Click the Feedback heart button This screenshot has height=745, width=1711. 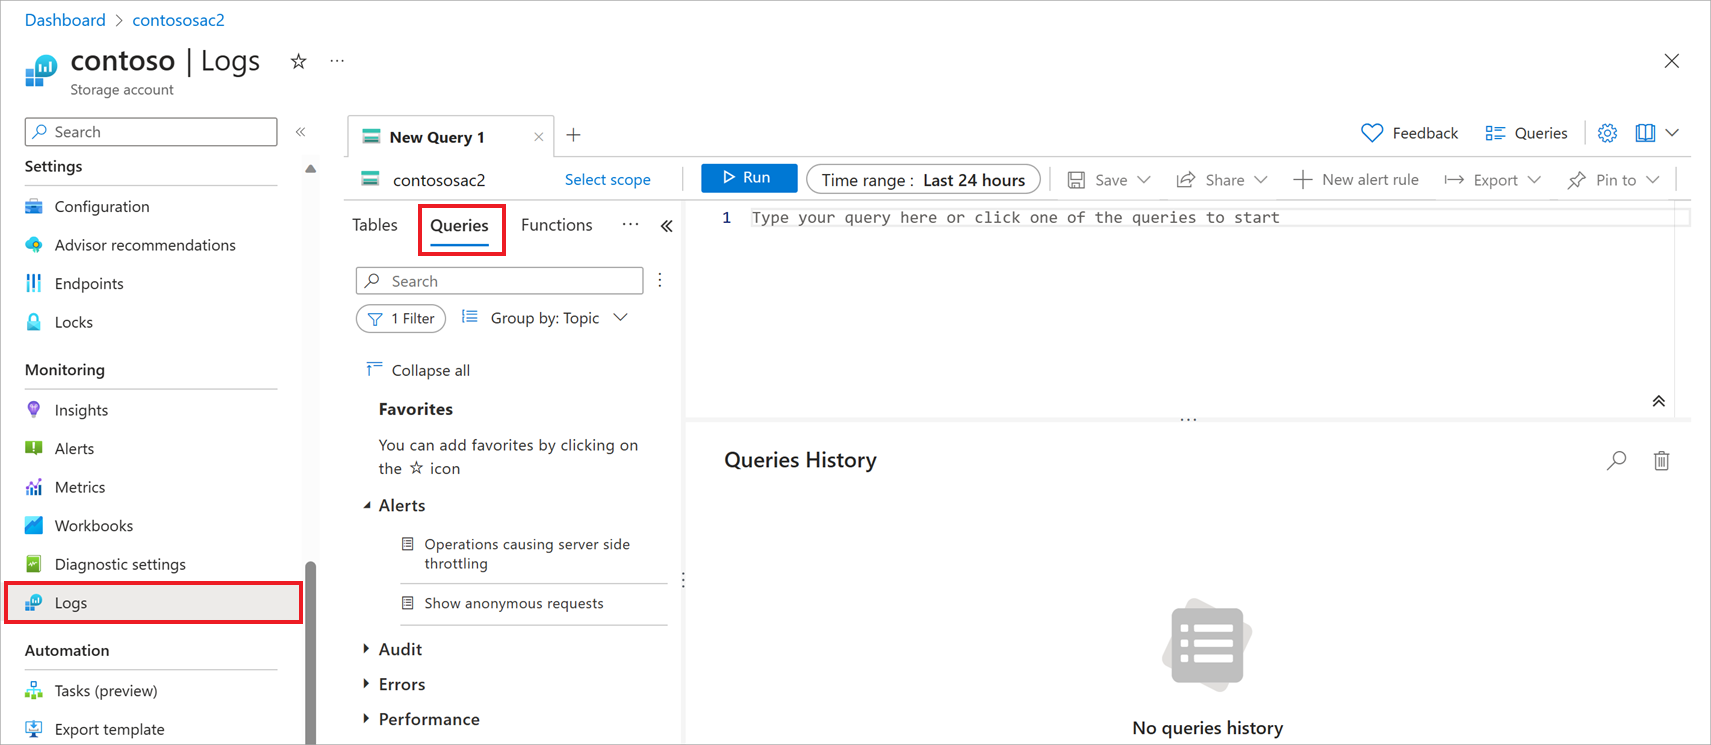coord(1409,133)
